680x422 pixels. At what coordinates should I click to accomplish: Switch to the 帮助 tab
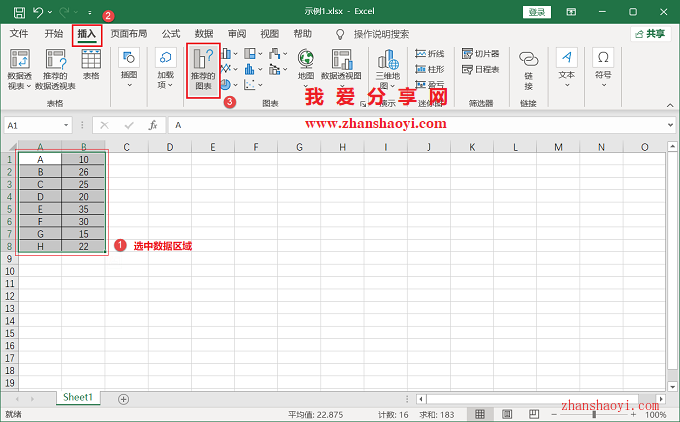(302, 34)
